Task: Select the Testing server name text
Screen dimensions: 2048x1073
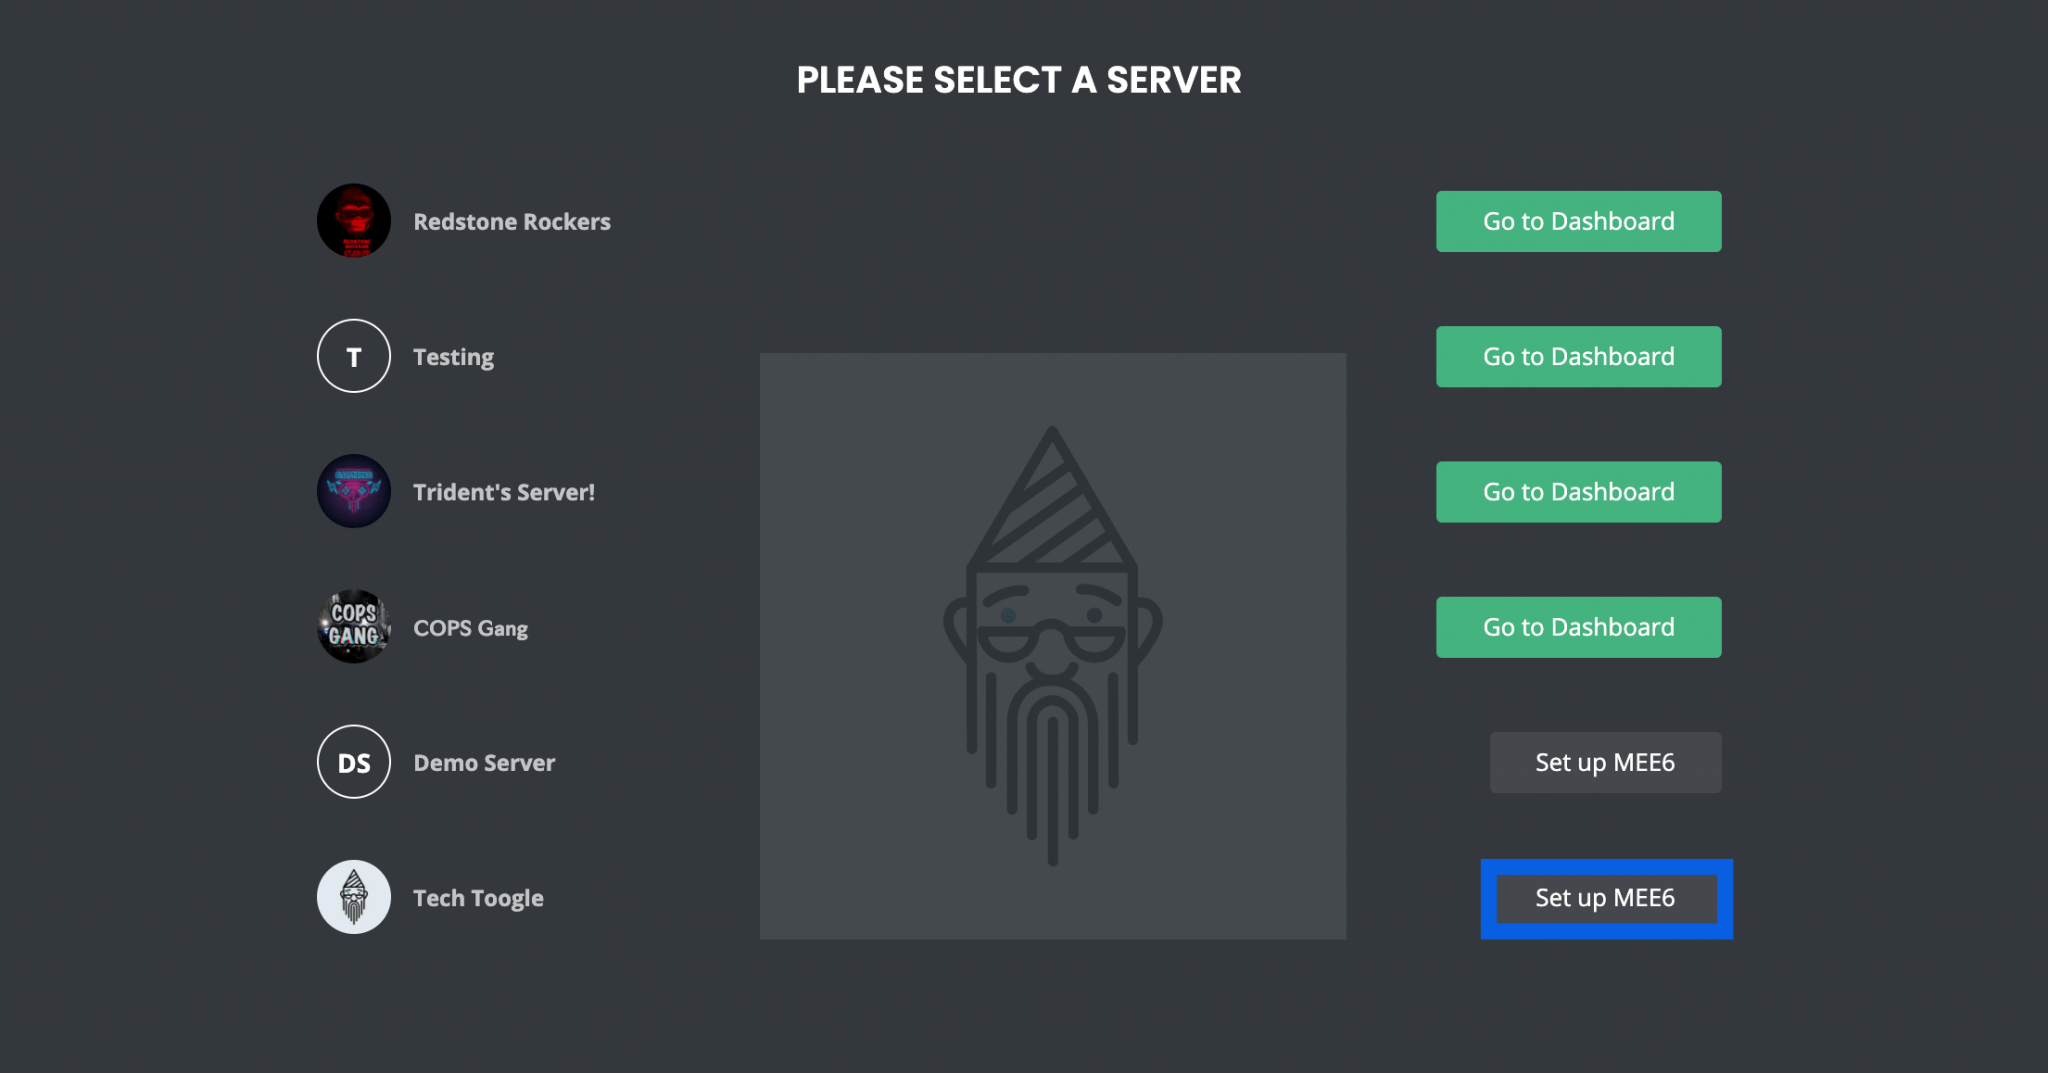Action: click(x=453, y=357)
